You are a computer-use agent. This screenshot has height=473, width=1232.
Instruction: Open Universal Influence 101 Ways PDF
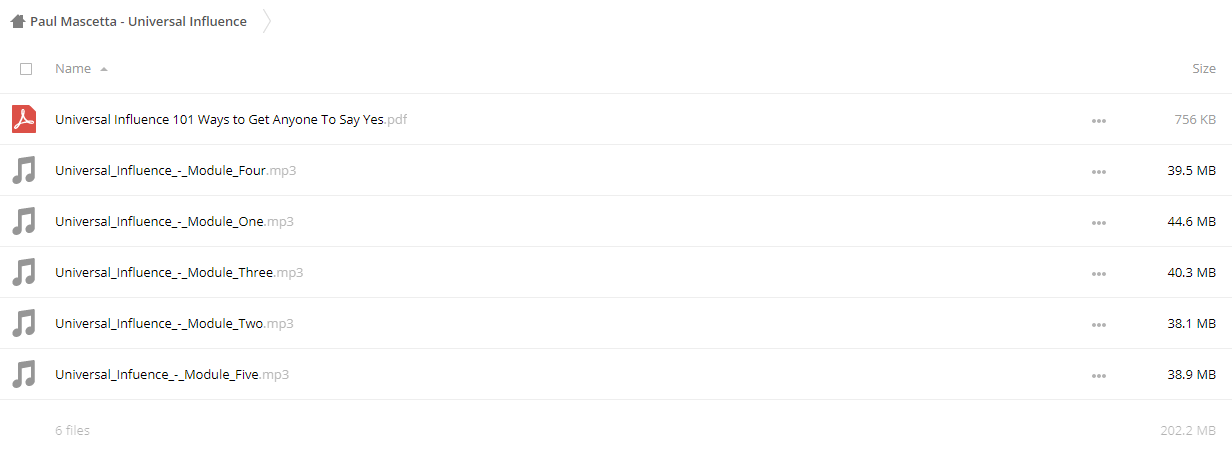[231, 120]
